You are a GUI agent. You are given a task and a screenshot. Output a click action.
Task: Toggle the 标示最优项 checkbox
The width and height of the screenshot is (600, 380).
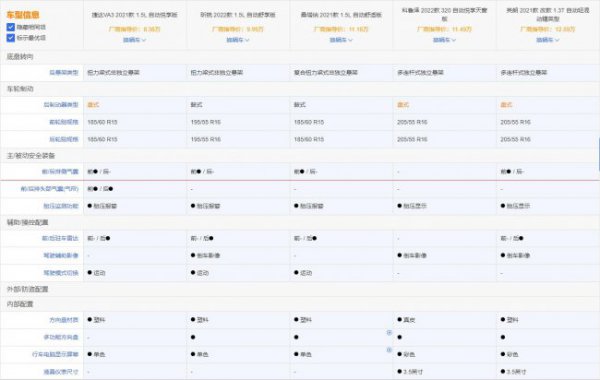tap(11, 38)
